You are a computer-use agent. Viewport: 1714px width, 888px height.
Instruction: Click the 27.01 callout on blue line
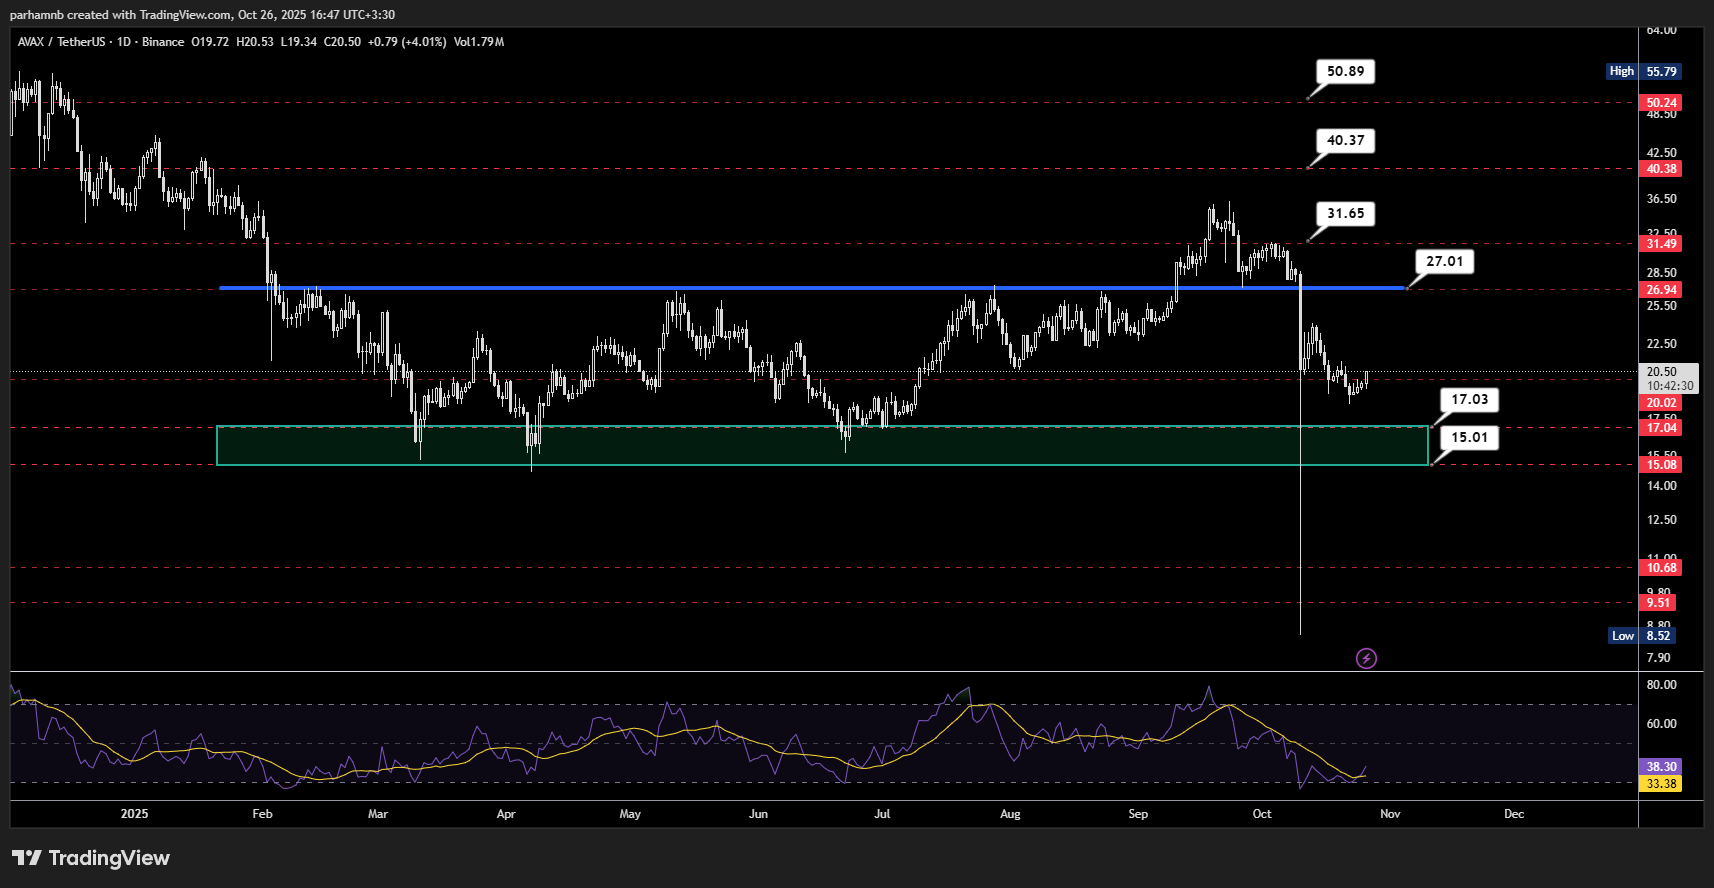point(1444,262)
